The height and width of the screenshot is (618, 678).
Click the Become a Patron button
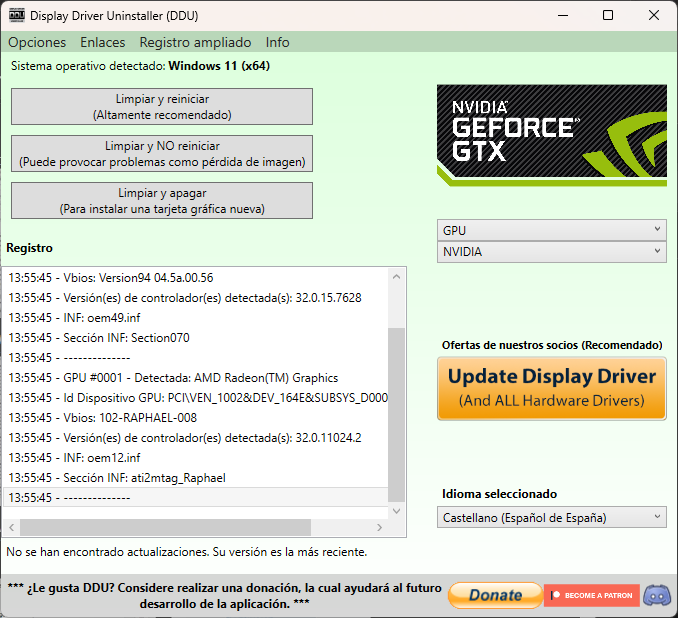[x=592, y=595]
